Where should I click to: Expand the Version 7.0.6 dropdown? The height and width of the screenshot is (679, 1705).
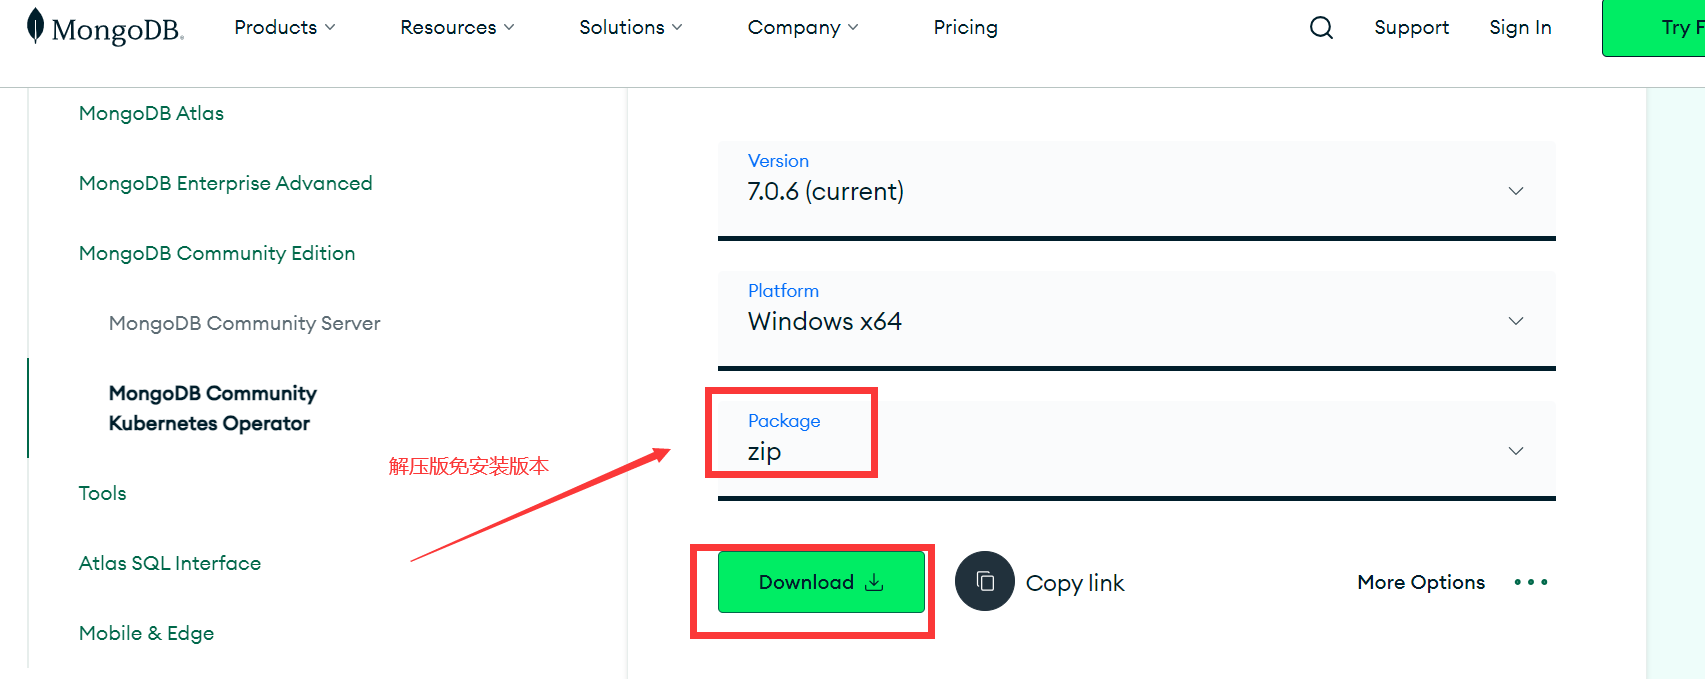(x=1137, y=190)
